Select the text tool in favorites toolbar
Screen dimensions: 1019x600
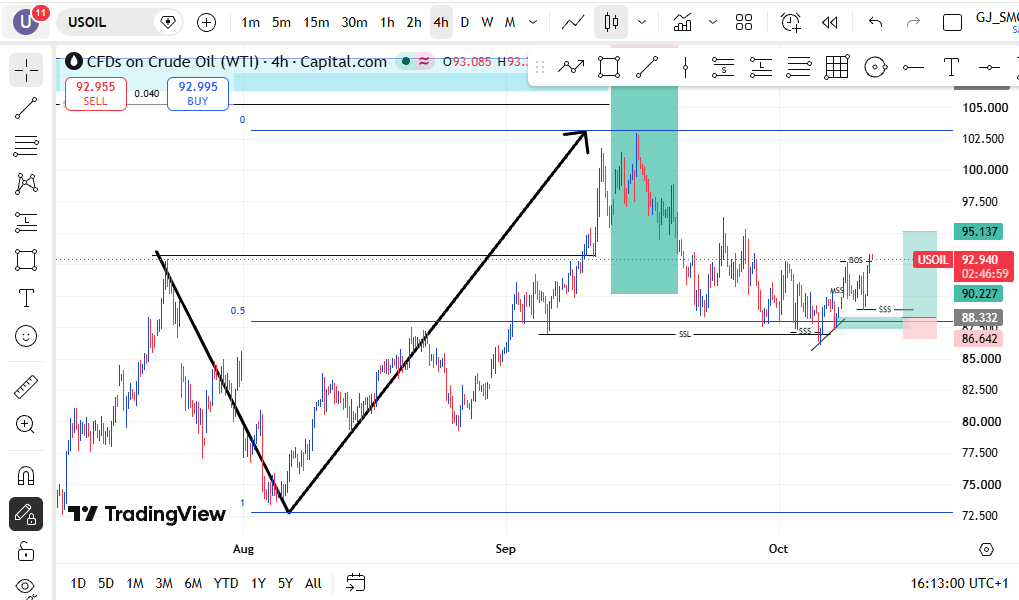coord(951,67)
